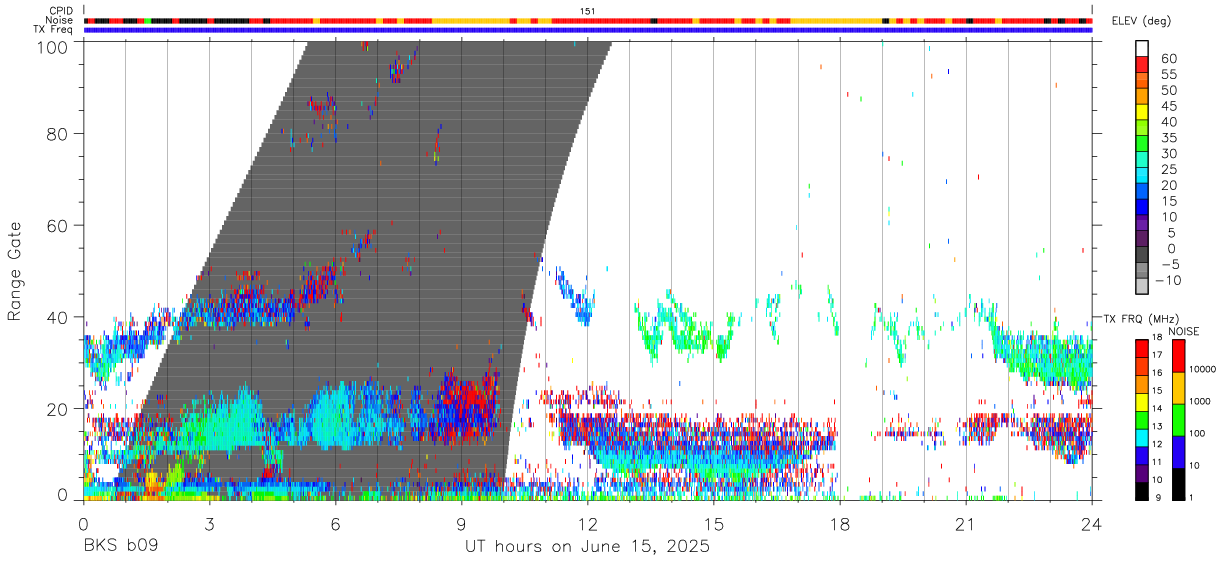This screenshot has width=1228, height=567.
Task: Click the CPID label
Action: click(x=60, y=10)
